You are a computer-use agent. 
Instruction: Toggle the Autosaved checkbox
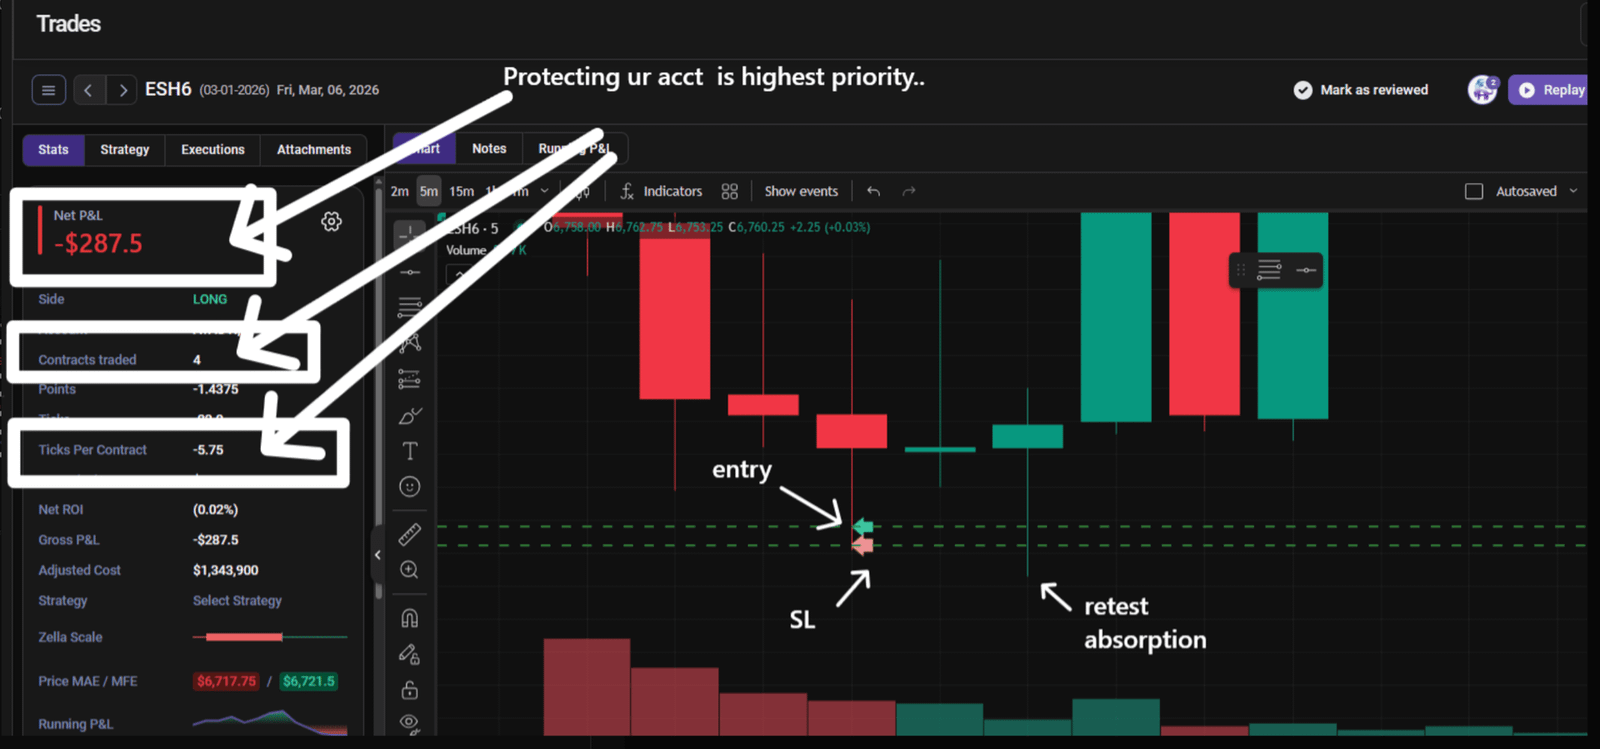click(x=1474, y=191)
